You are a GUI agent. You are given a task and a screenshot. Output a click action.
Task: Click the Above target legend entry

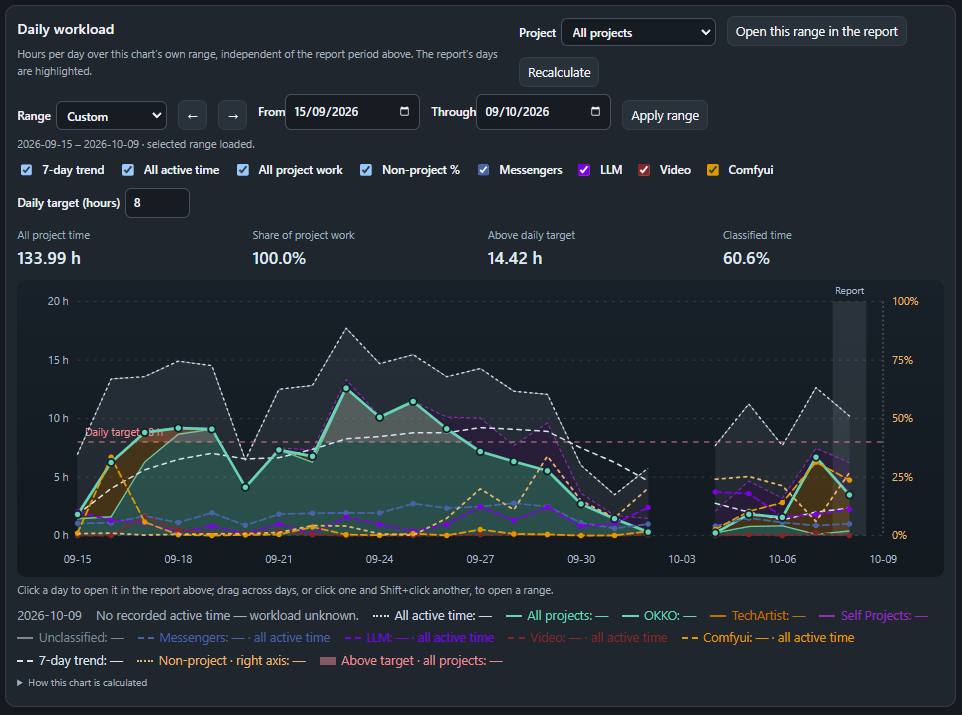pos(412,660)
